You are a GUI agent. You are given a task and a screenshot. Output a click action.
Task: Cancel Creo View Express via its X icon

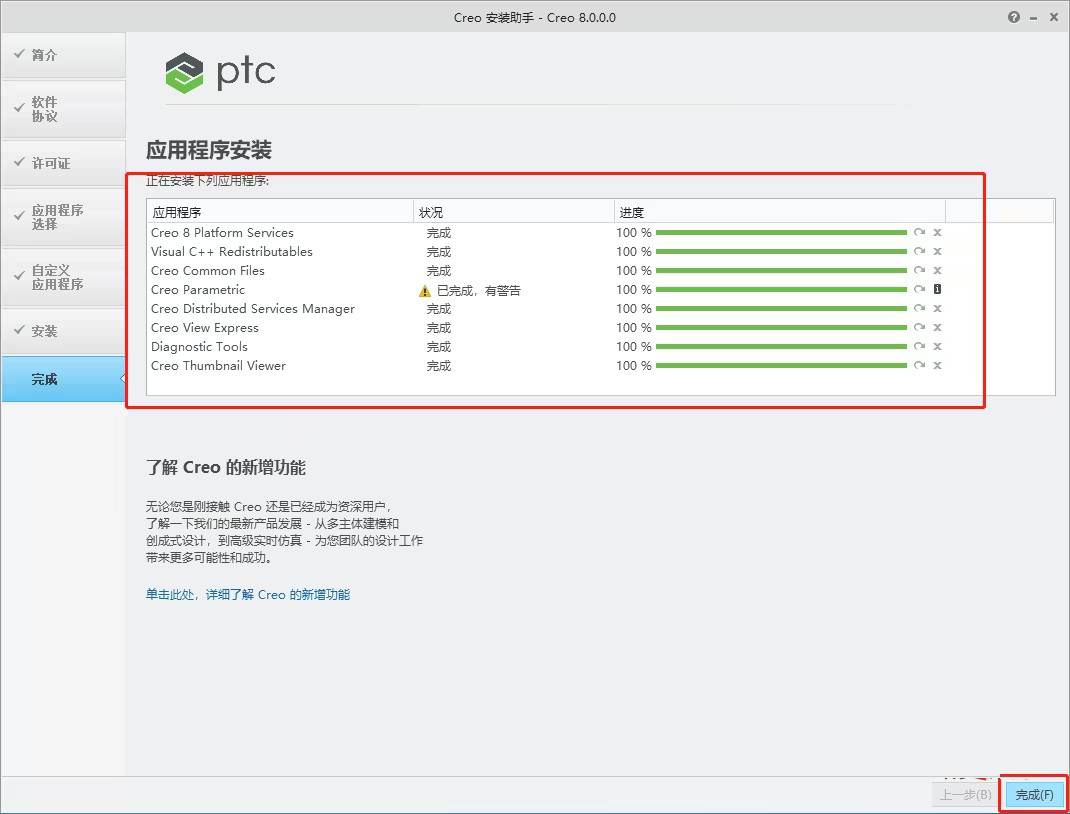(937, 327)
